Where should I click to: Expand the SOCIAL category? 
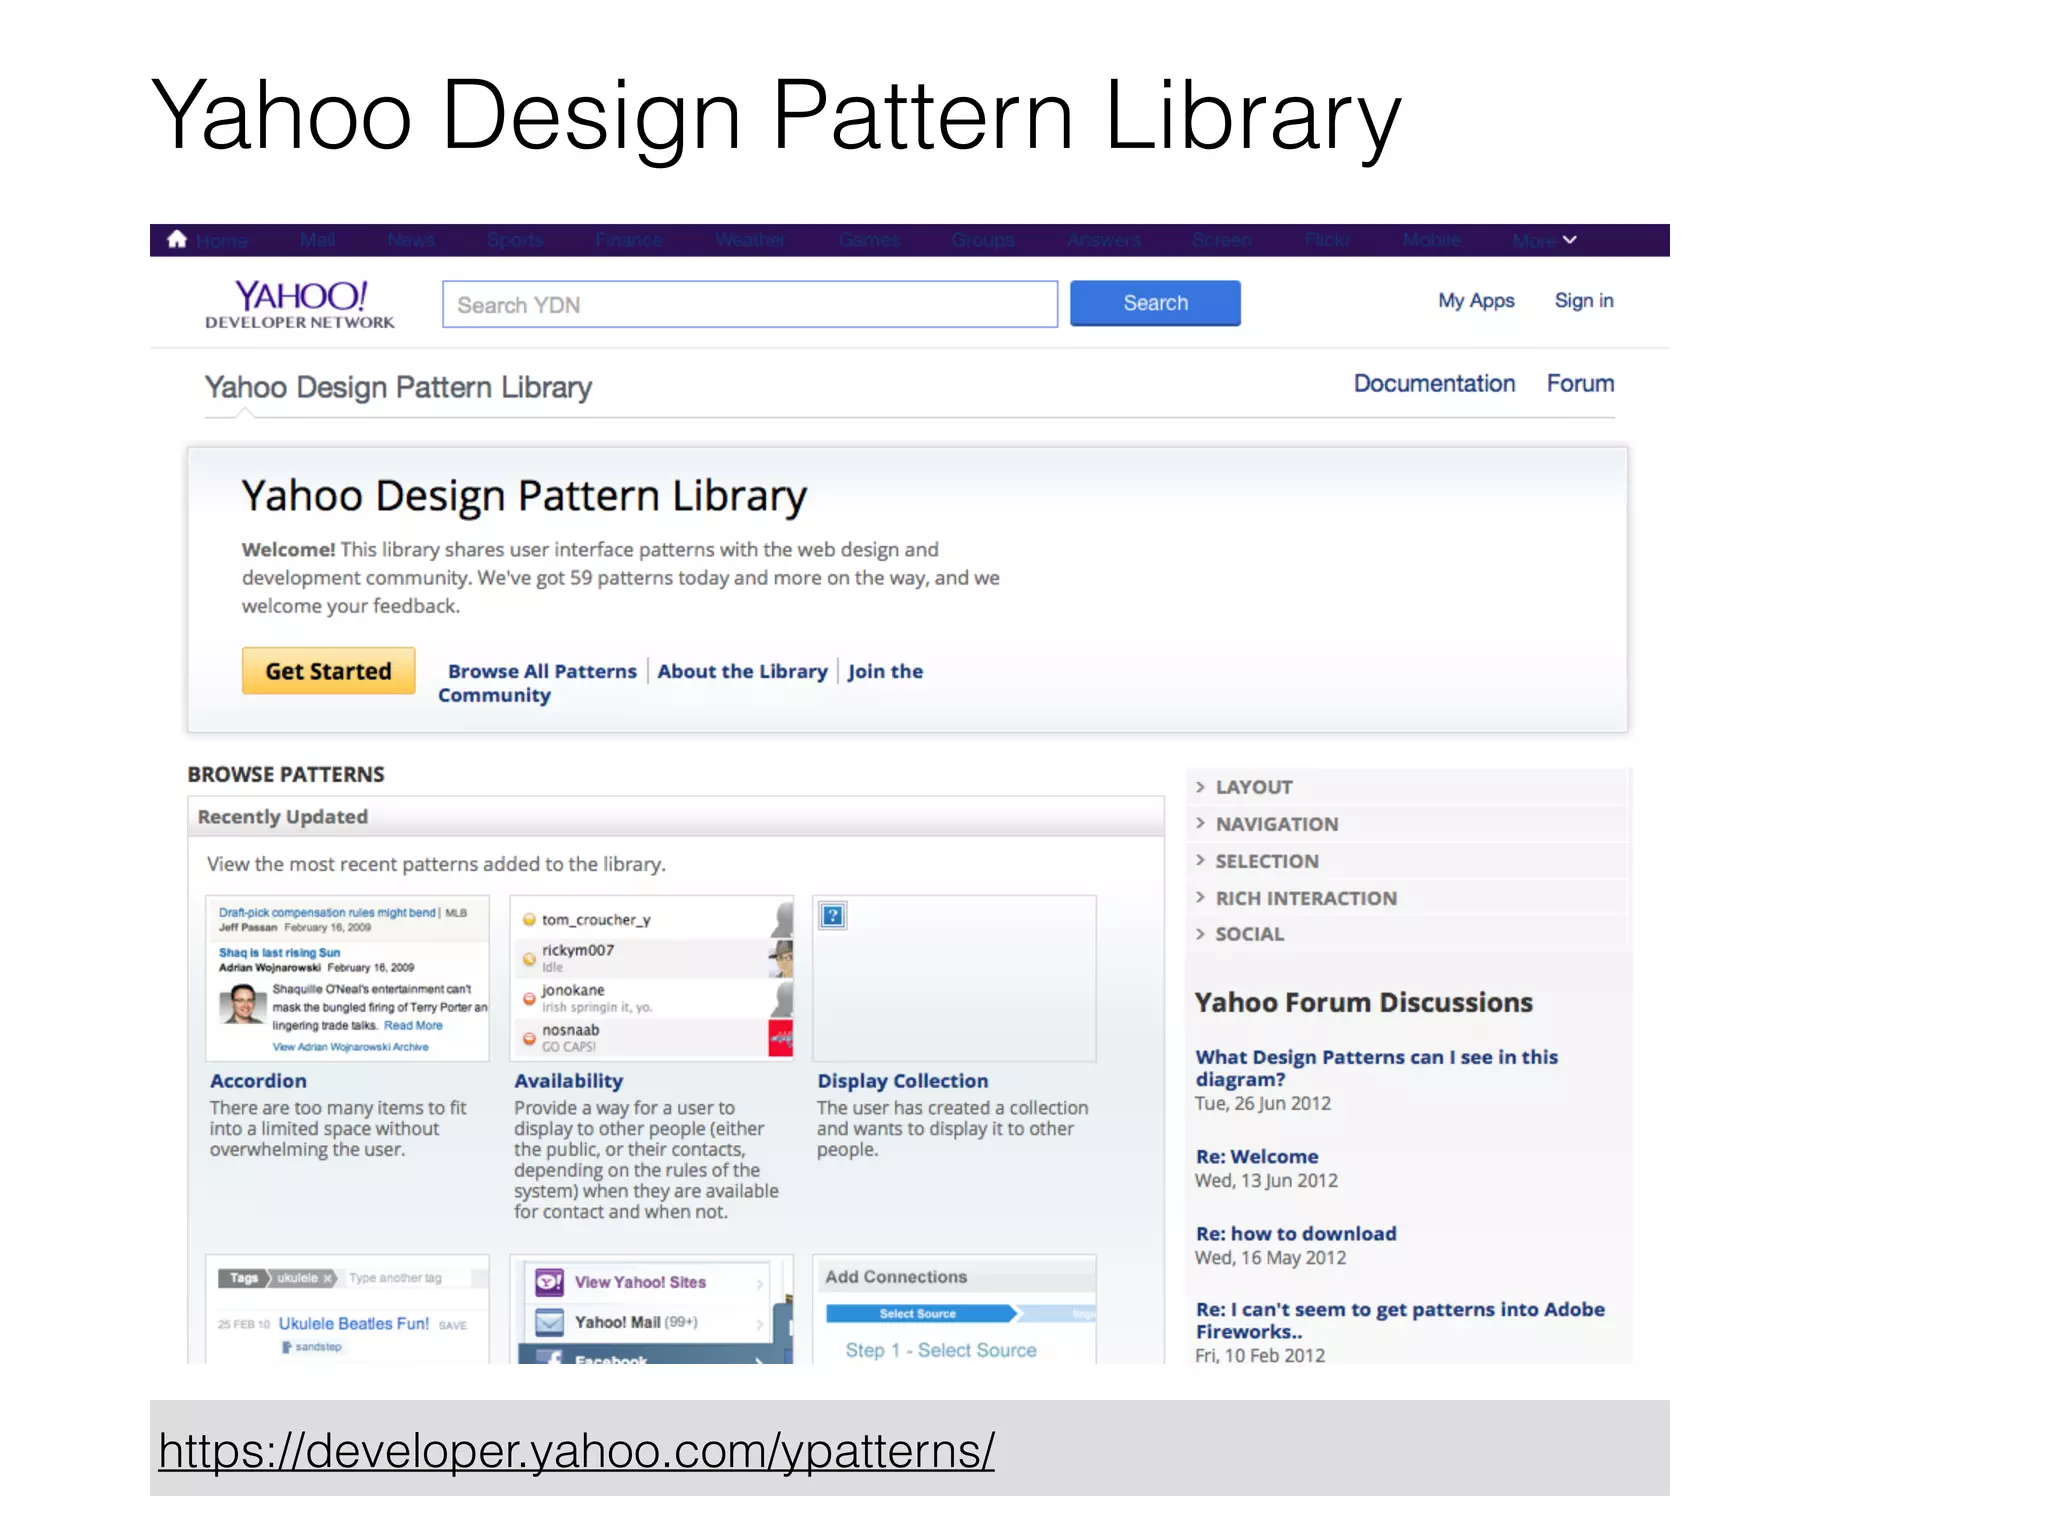click(x=1409, y=934)
